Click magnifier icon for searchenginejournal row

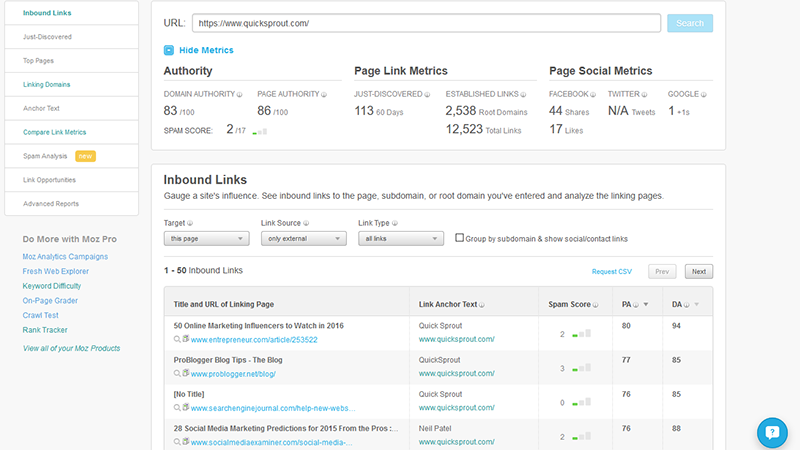[177, 408]
